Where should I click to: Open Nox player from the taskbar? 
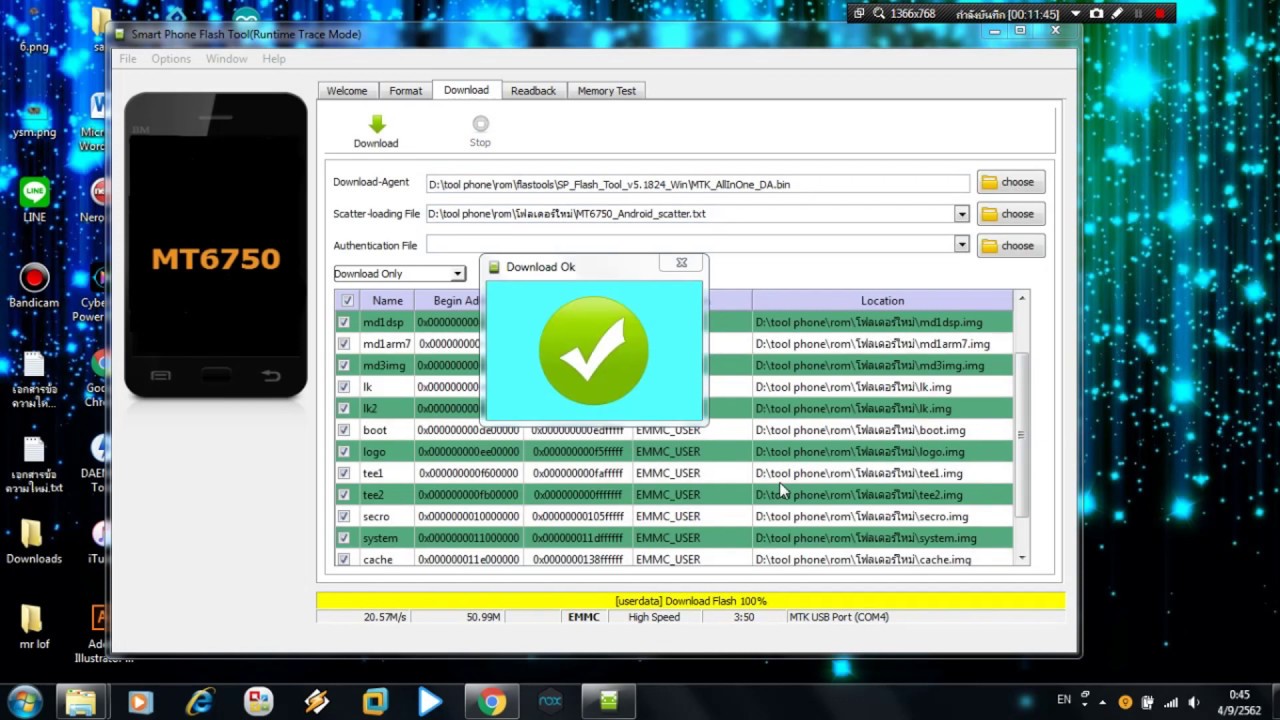tap(550, 702)
